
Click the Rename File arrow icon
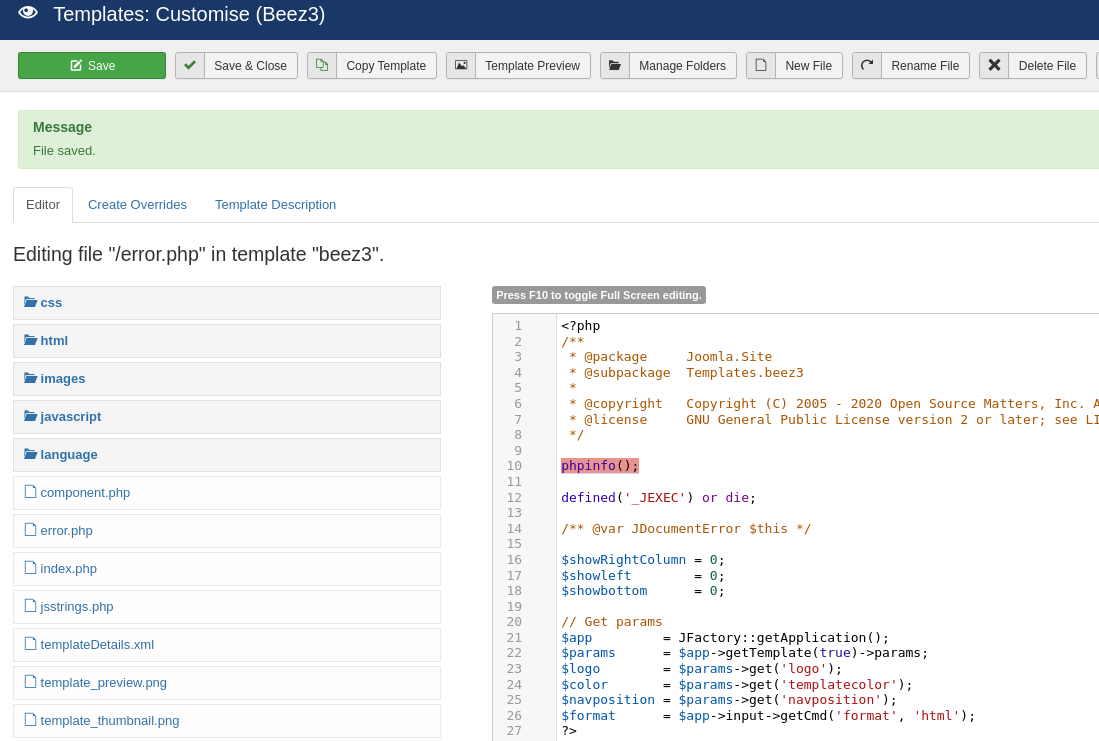click(867, 66)
